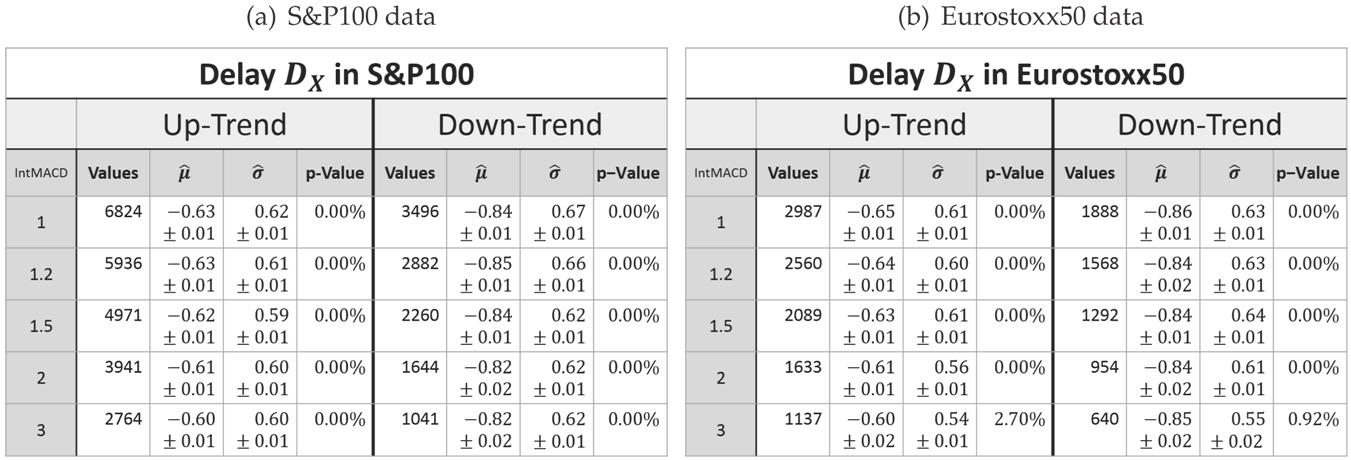Select the Up-Trend header in S&P100 table
The height and width of the screenshot is (460, 1351).
[224, 125]
